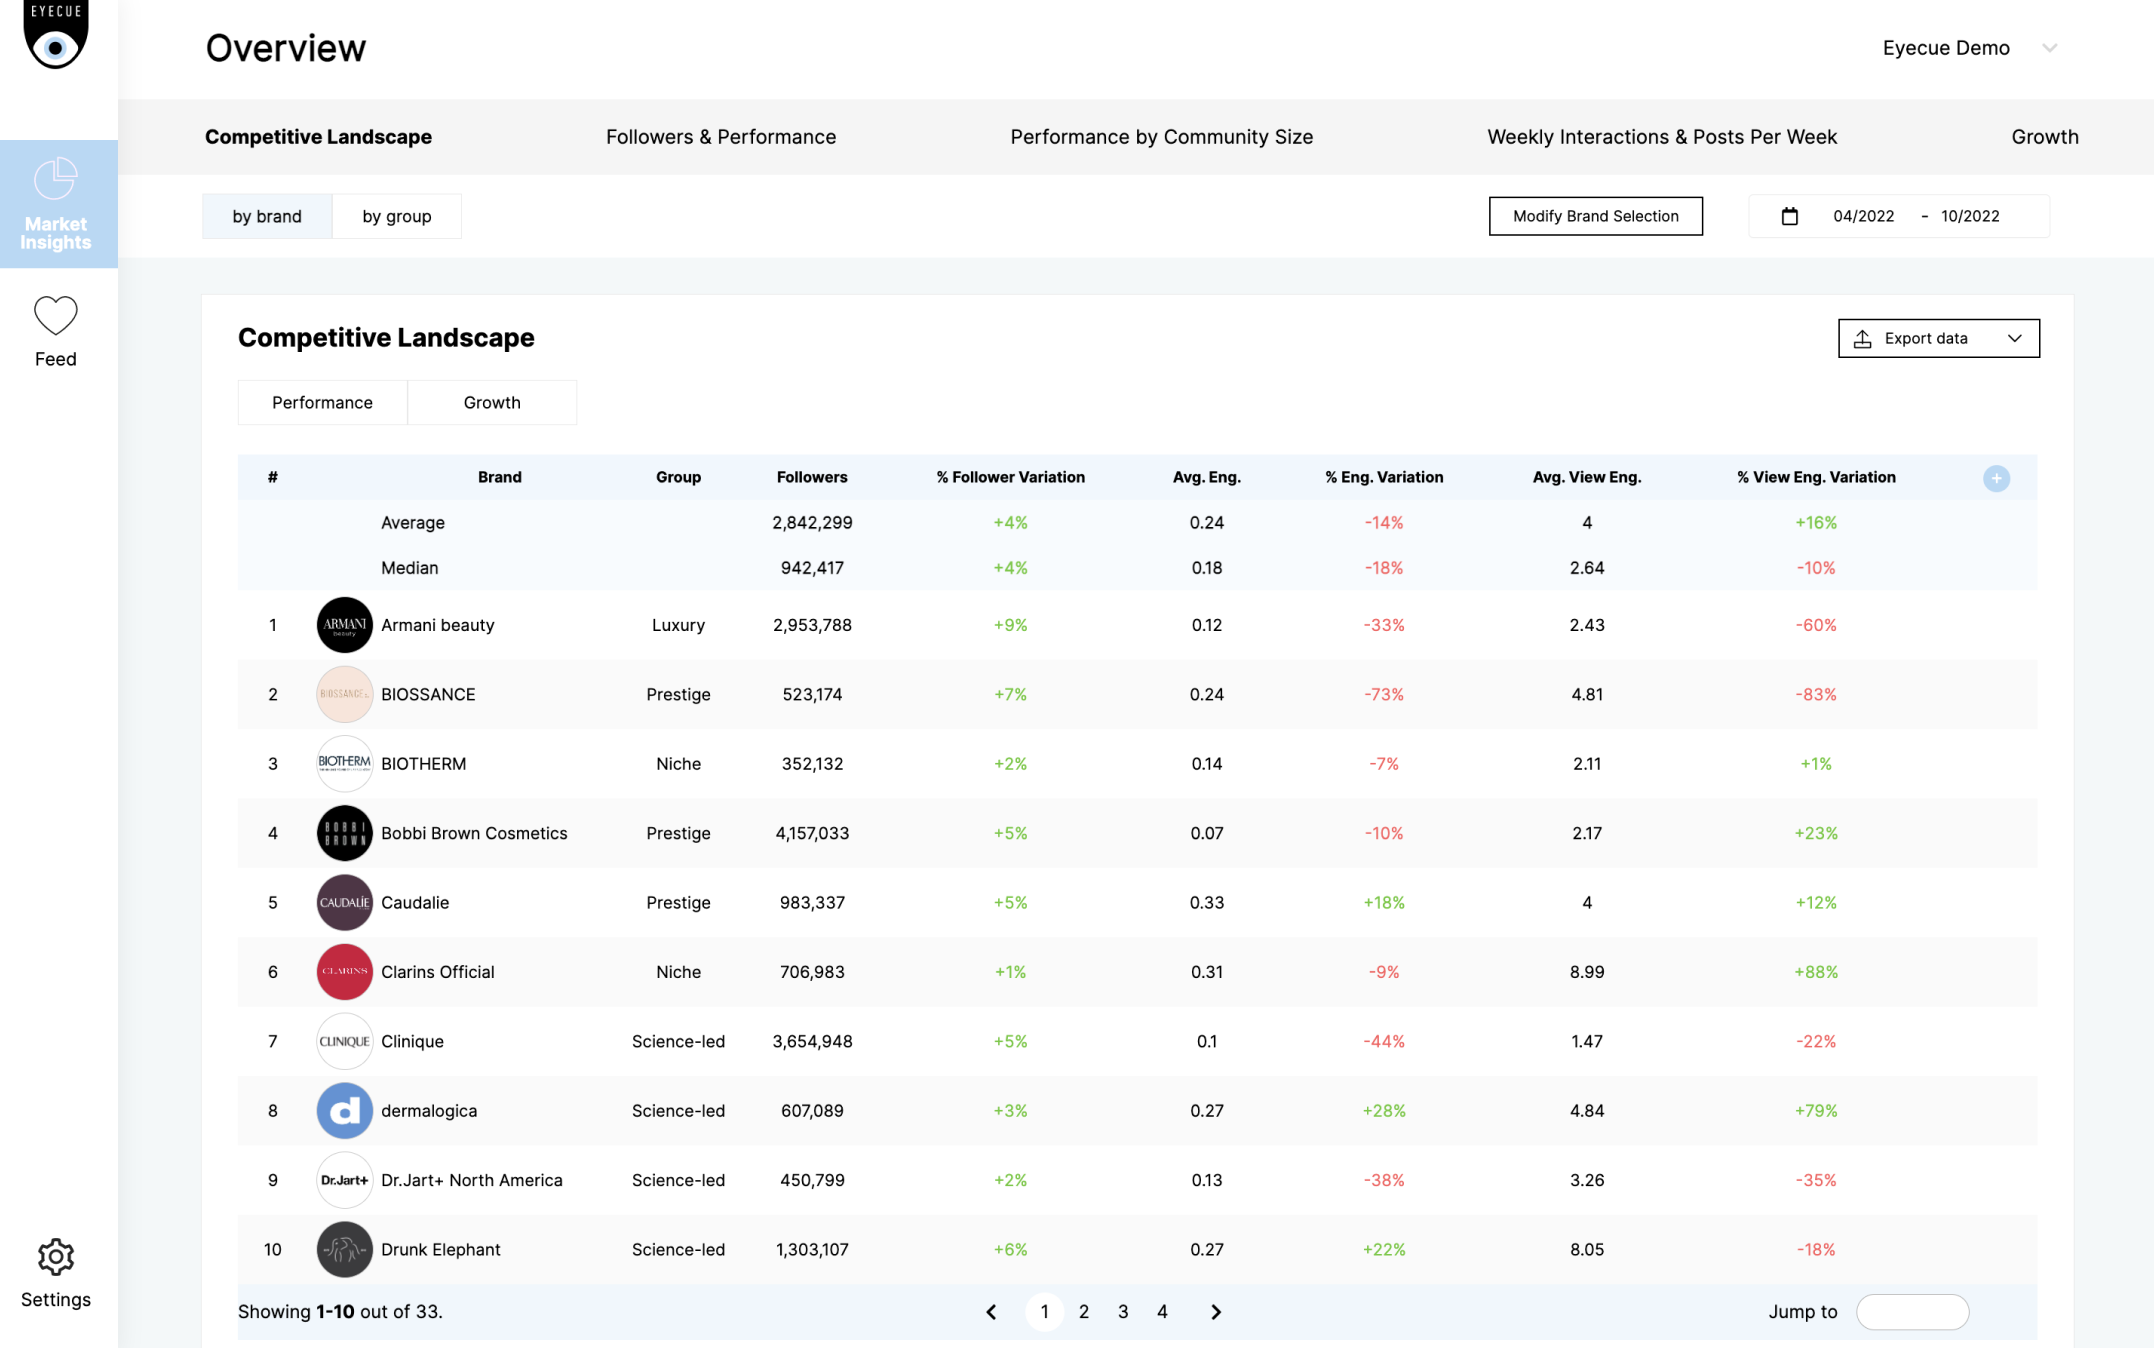2154x1348 pixels.
Task: Click the Overview page title
Action: point(286,48)
